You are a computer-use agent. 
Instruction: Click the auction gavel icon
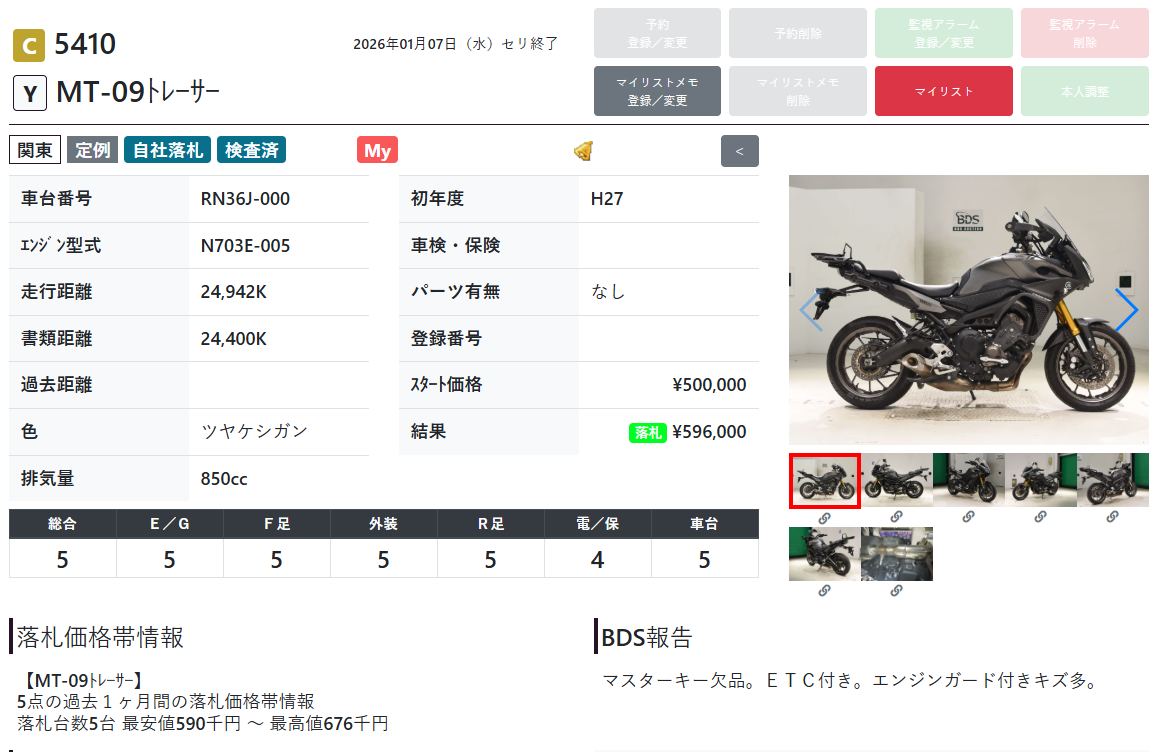[x=584, y=151]
